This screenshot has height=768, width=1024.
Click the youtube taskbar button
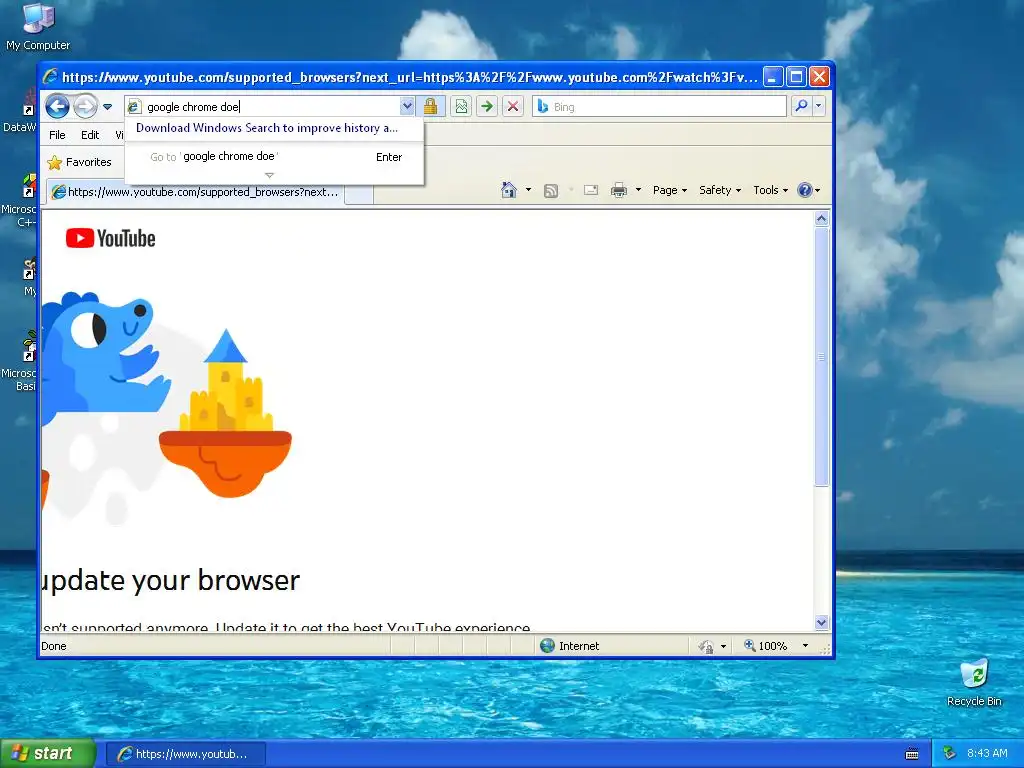click(x=185, y=754)
